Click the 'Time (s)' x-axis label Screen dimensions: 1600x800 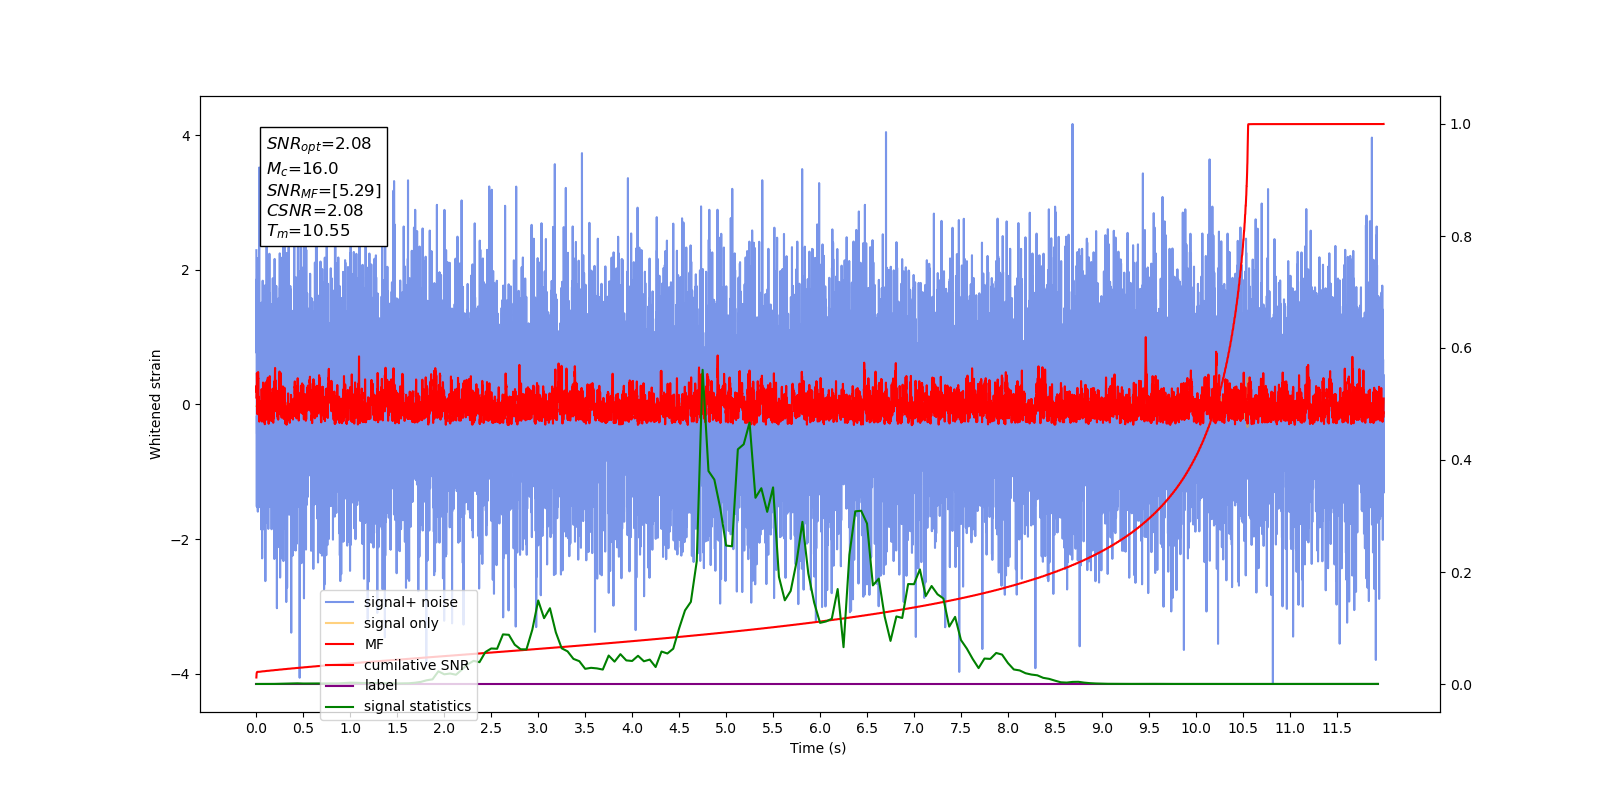818,748
